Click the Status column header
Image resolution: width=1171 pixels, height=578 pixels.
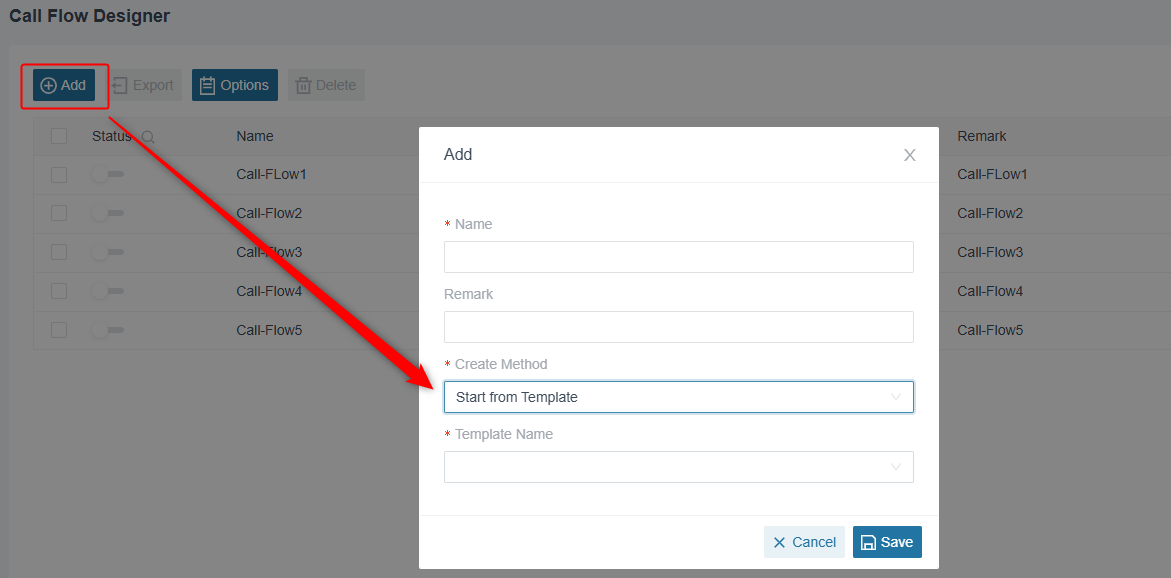[112, 136]
